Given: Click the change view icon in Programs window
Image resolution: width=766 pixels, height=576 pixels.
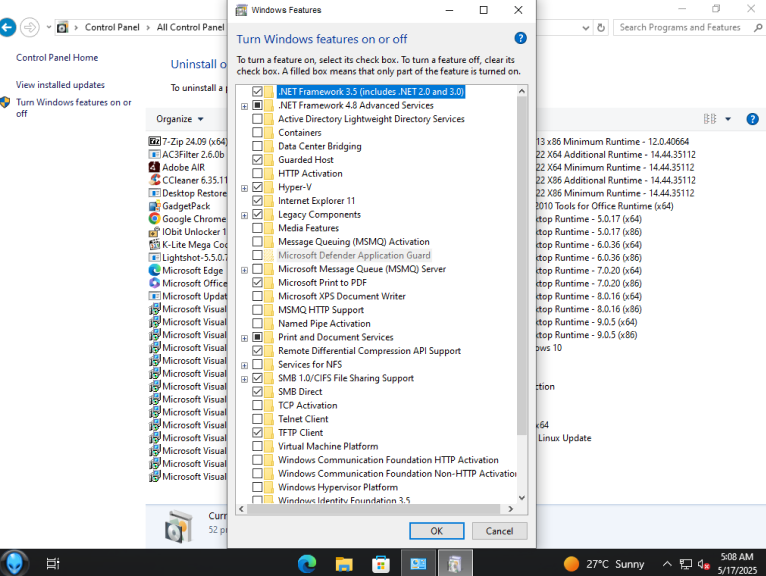Looking at the screenshot, I should [710, 119].
